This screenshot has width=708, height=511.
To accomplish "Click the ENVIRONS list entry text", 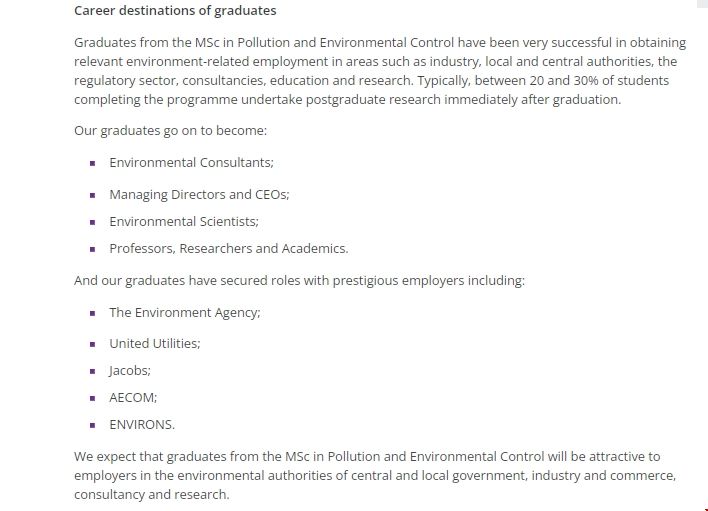I will [142, 424].
